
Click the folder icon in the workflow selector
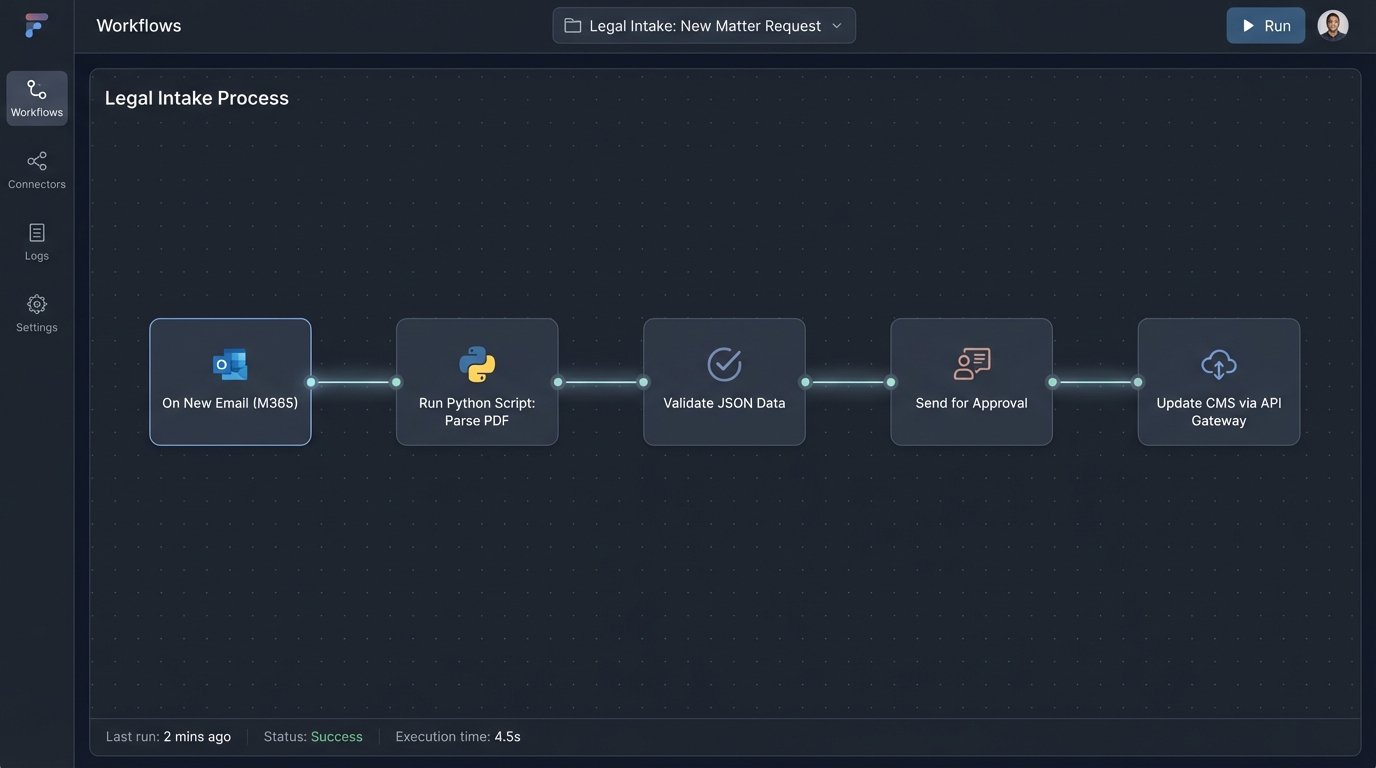pyautogui.click(x=572, y=24)
